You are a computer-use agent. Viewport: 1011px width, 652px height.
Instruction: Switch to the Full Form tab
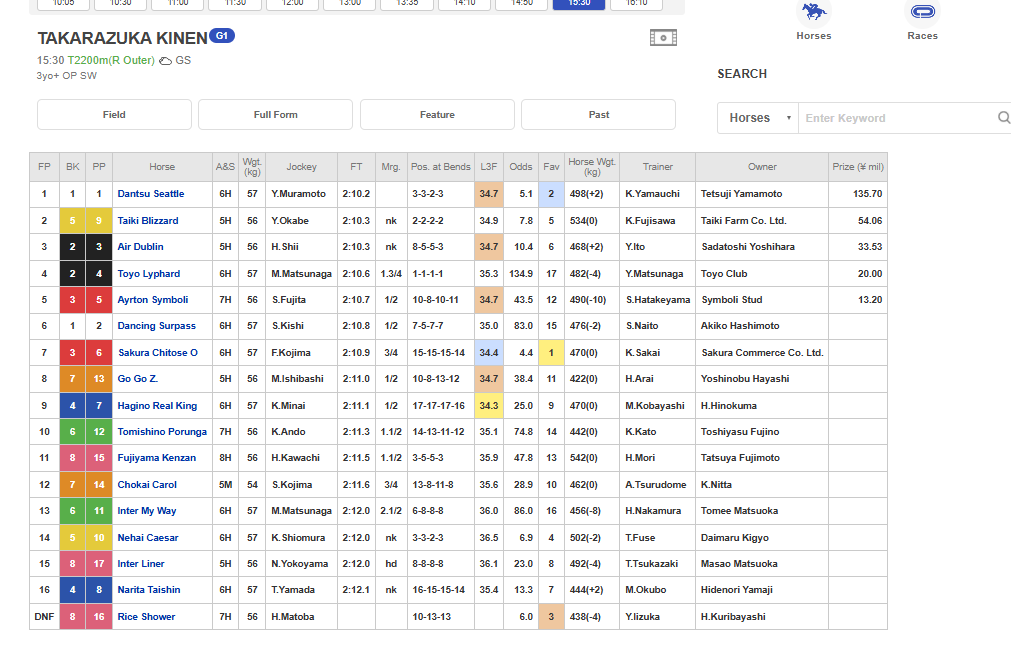point(275,115)
